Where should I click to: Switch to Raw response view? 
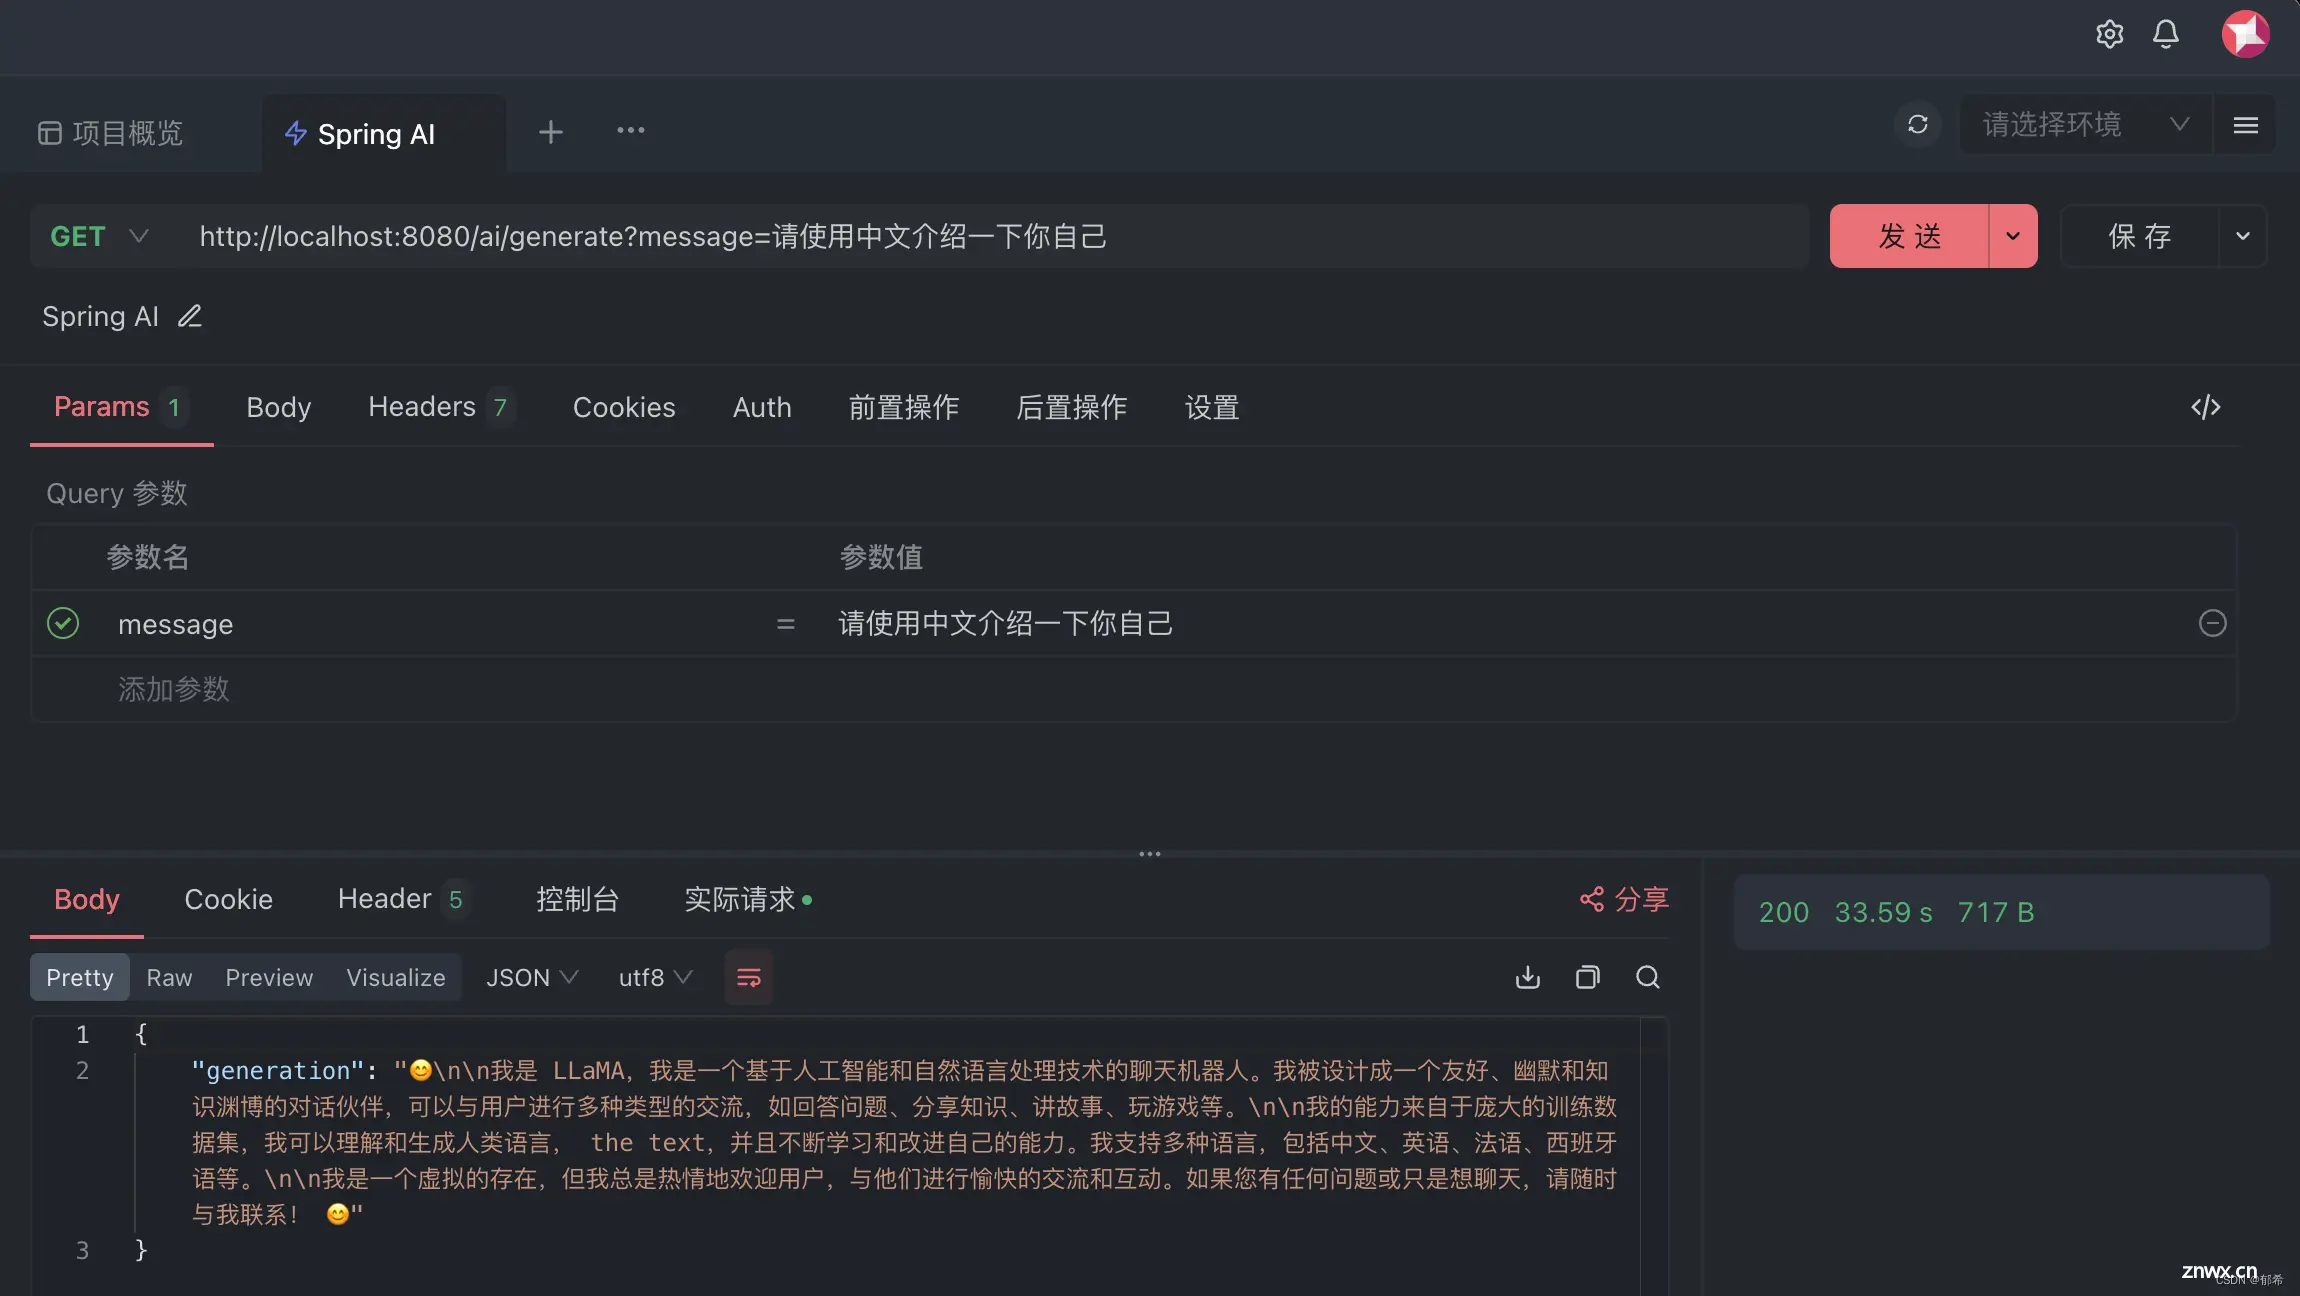(x=169, y=977)
